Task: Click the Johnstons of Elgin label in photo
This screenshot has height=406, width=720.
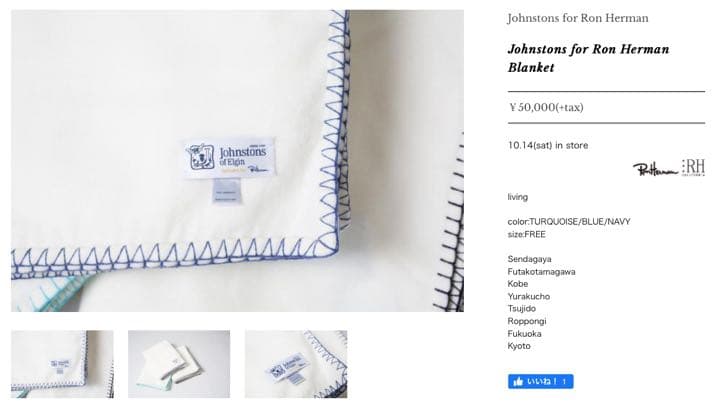Action: (x=231, y=158)
